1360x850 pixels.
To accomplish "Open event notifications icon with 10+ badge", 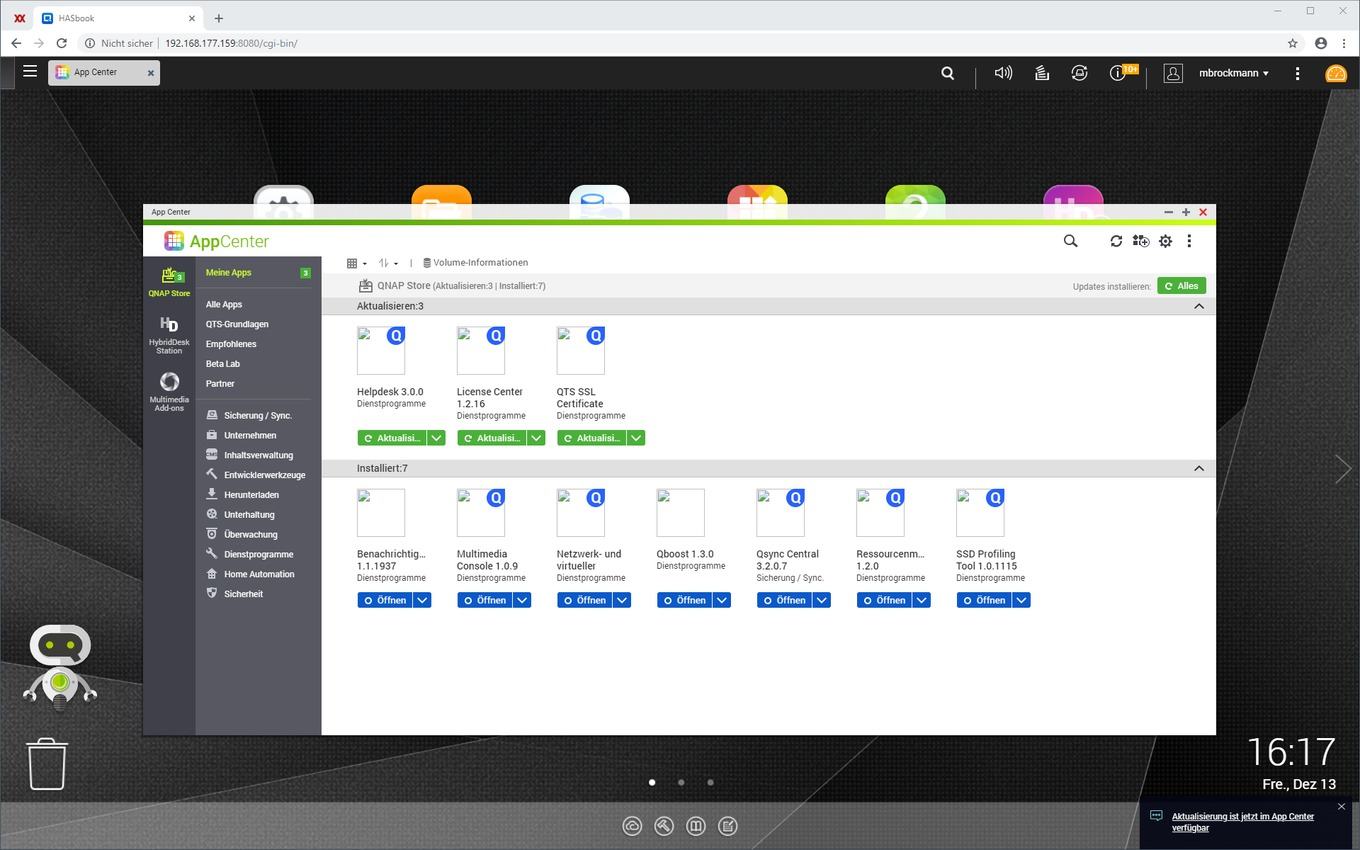I will tap(1120, 73).
